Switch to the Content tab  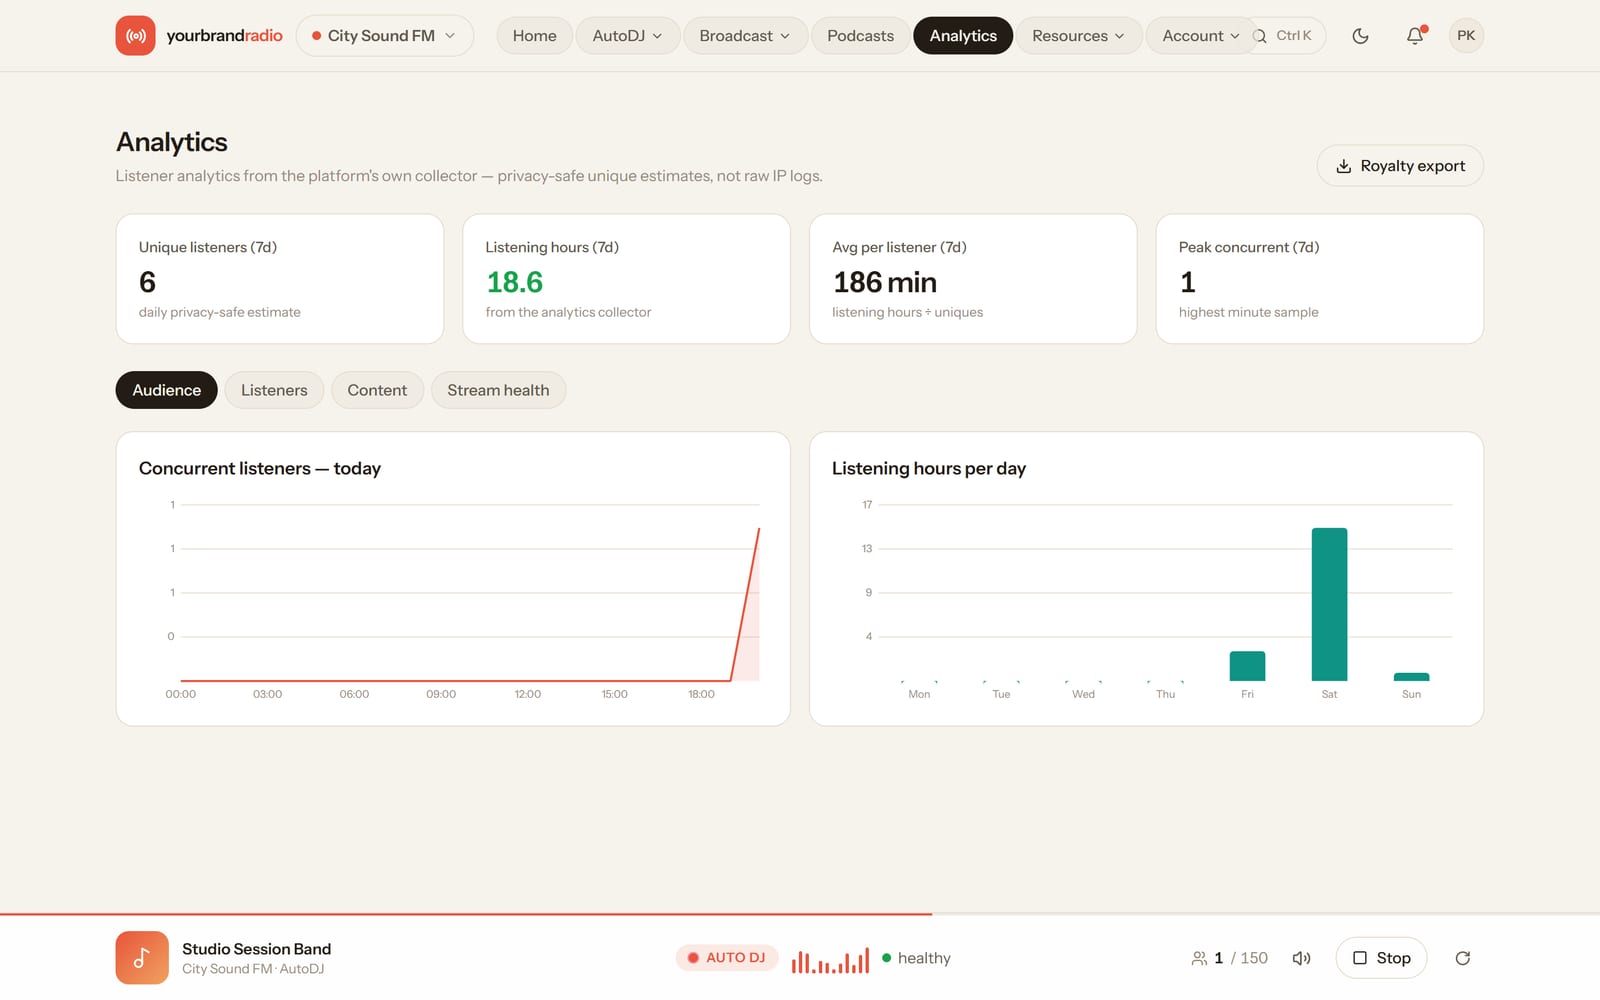pos(377,390)
